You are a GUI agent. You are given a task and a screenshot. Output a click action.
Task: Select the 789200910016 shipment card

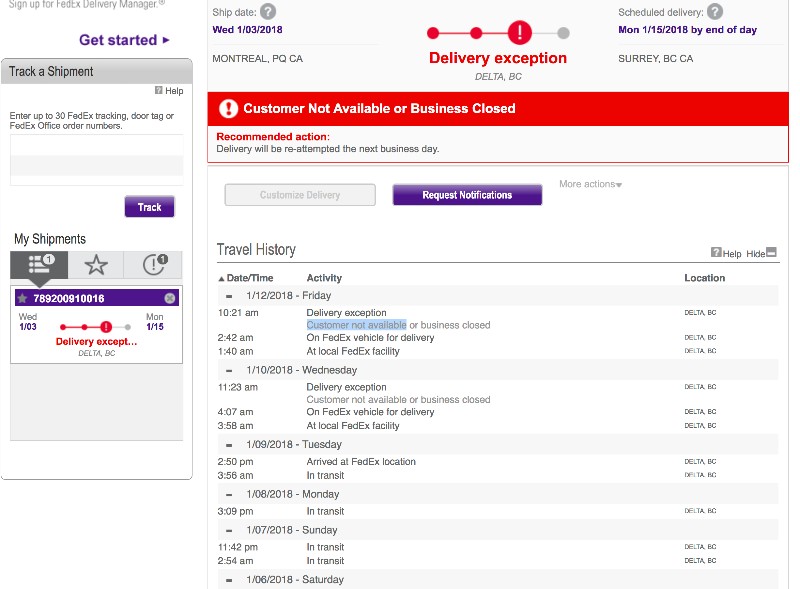[x=96, y=325]
